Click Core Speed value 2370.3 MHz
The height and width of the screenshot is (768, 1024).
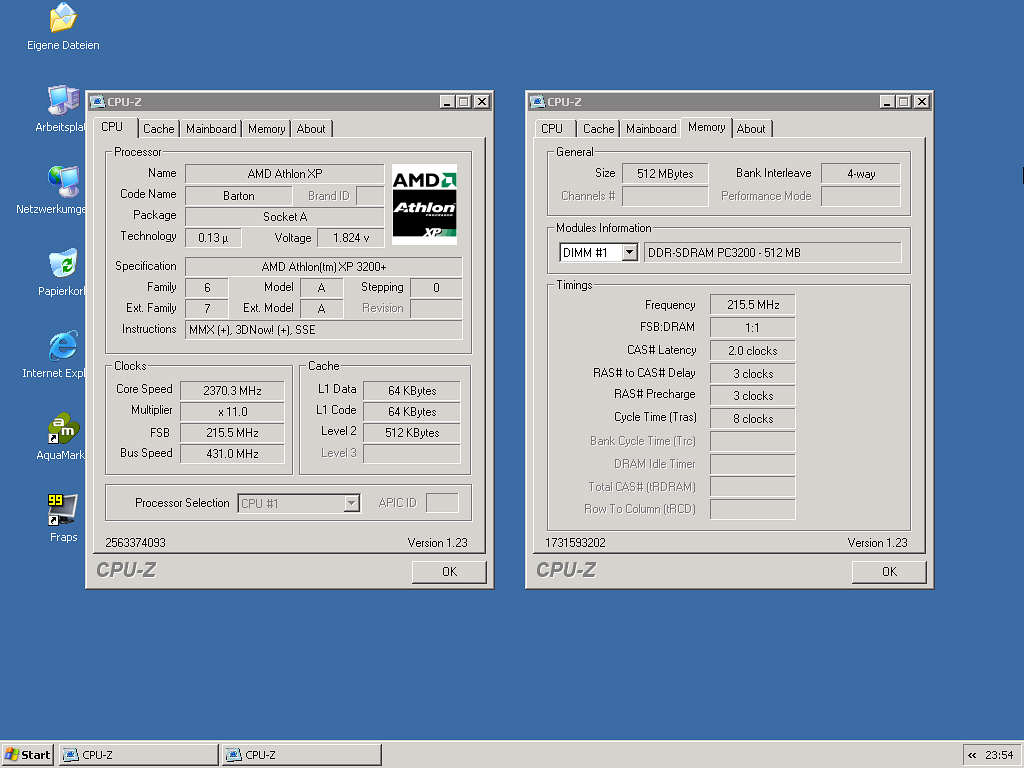[x=232, y=391]
